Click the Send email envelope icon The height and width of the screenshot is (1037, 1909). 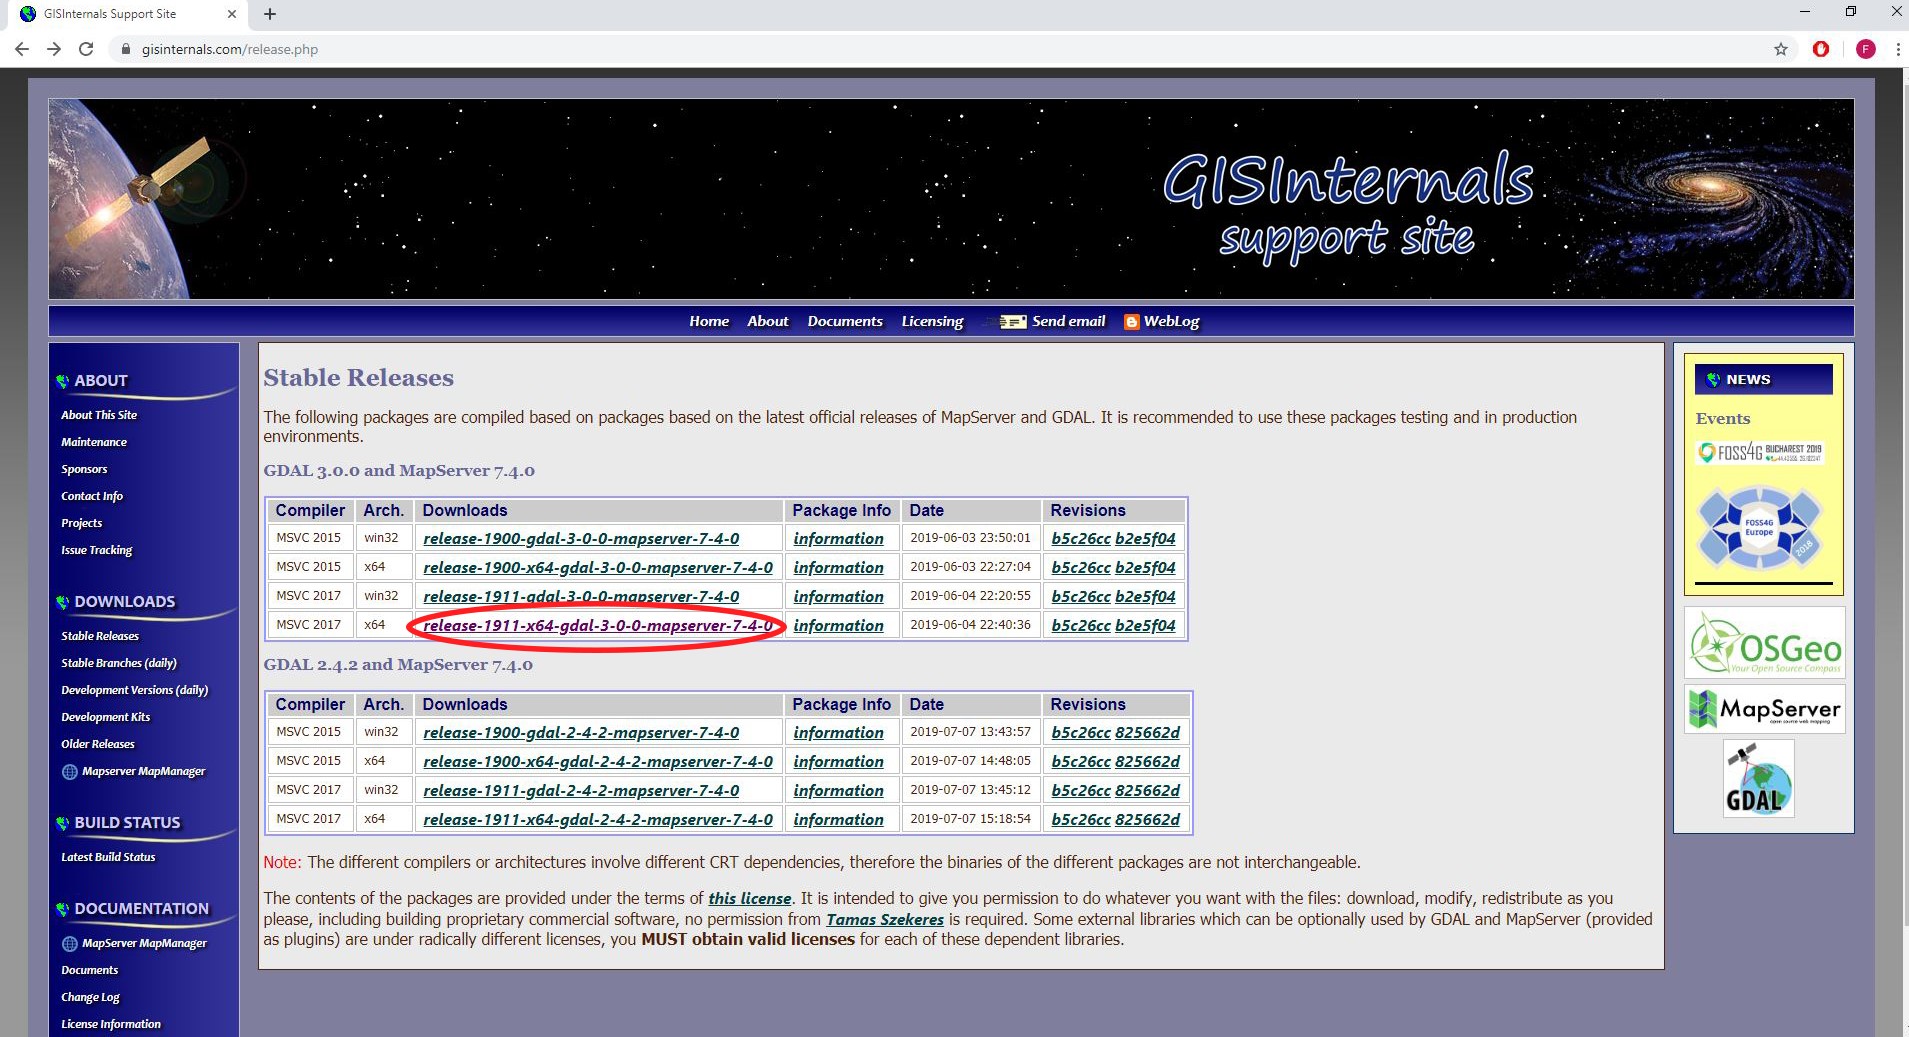pyautogui.click(x=1013, y=322)
